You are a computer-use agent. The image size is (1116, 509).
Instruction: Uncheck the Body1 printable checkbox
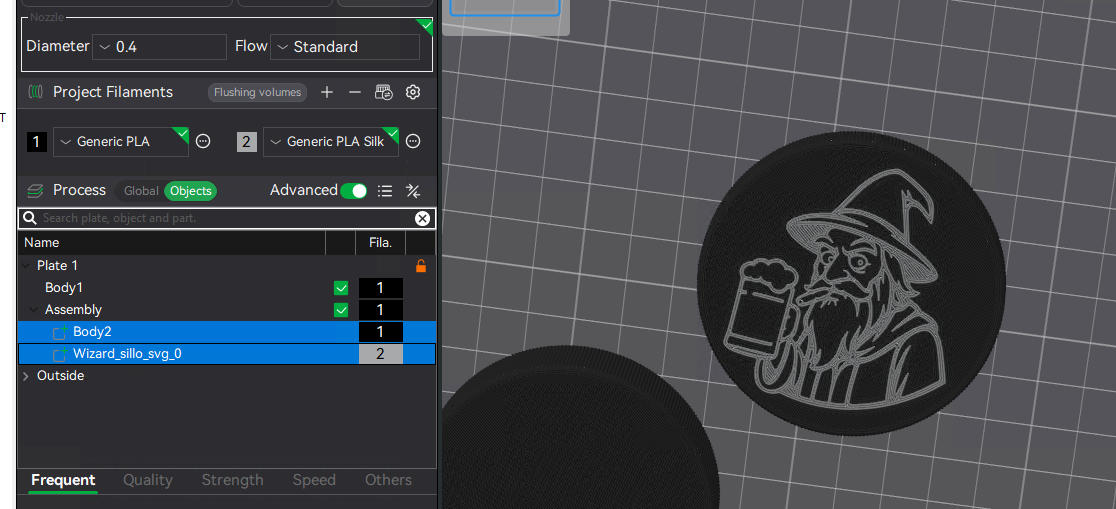point(341,288)
